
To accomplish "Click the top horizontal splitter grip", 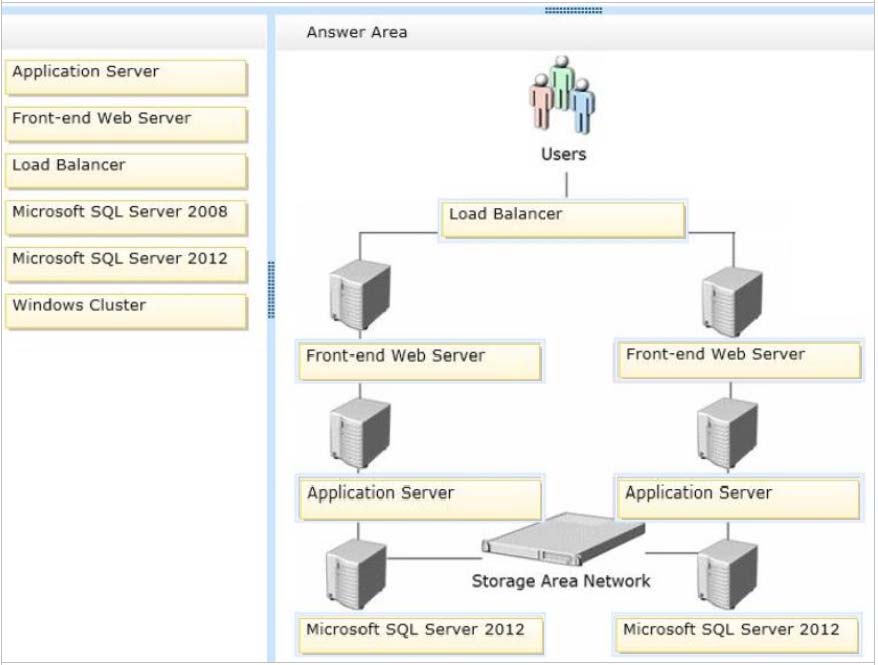I will [x=573, y=10].
